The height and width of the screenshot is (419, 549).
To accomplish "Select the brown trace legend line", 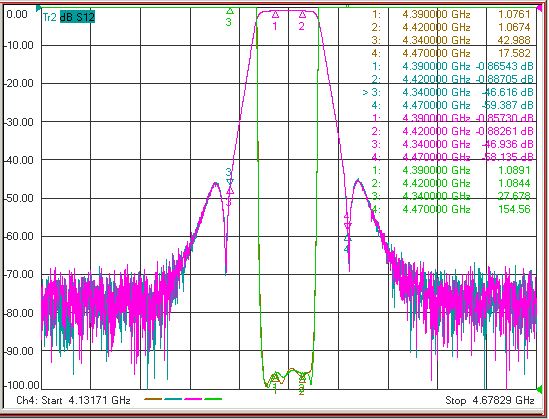I will coord(153,399).
